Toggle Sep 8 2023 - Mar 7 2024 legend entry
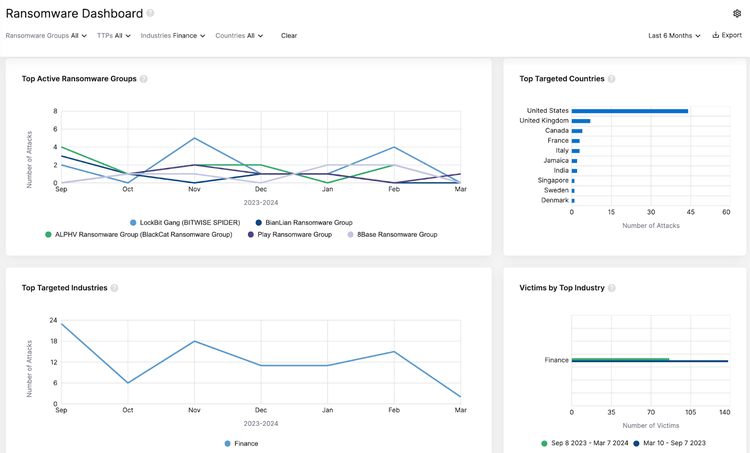 (543, 442)
